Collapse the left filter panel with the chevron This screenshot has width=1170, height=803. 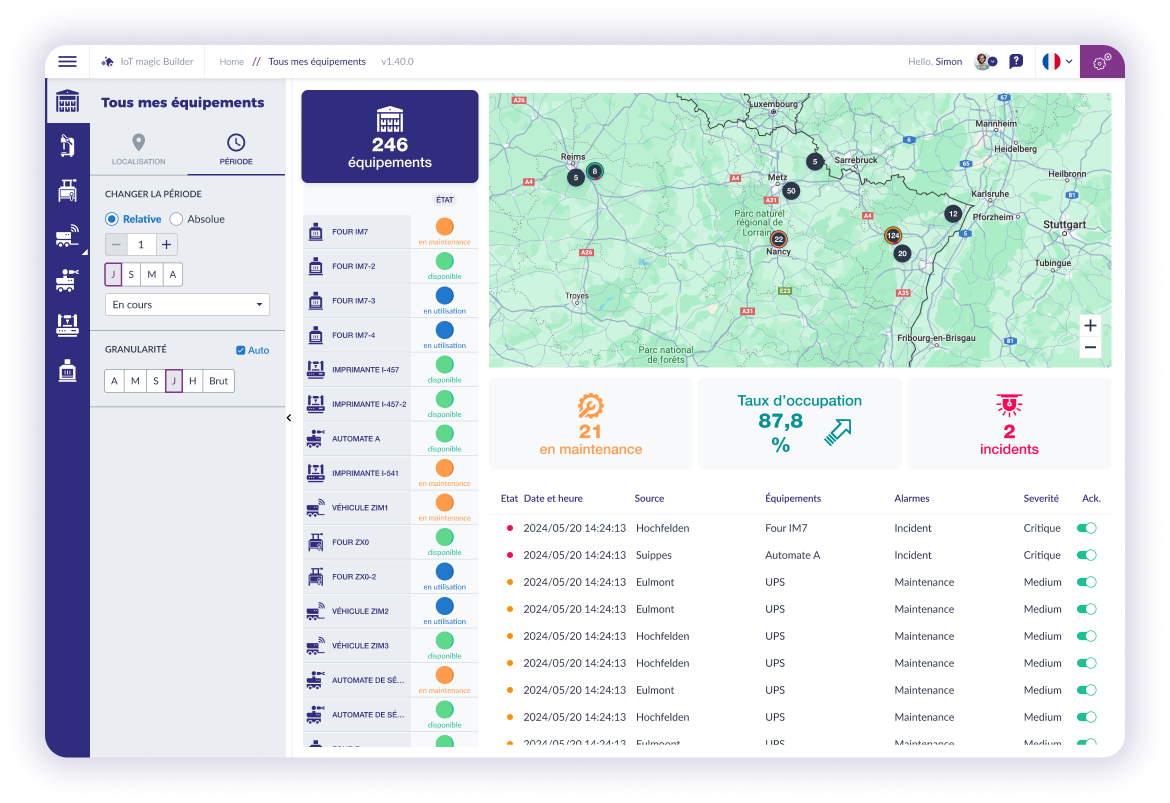[289, 417]
